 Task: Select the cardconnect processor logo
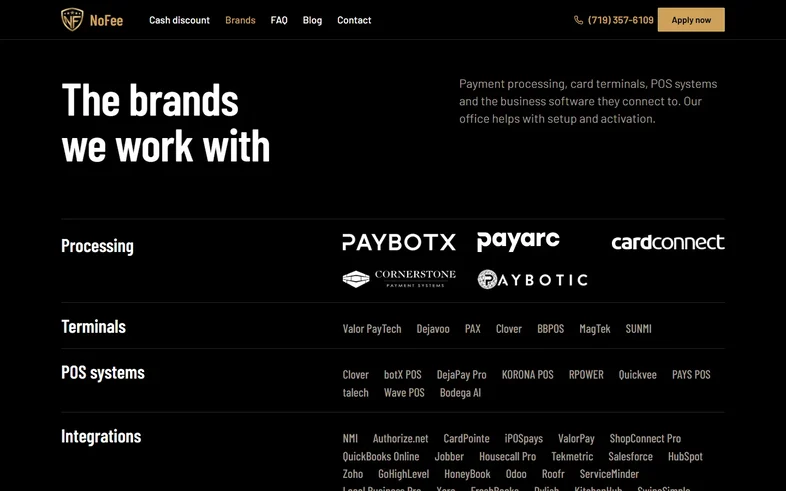click(668, 242)
